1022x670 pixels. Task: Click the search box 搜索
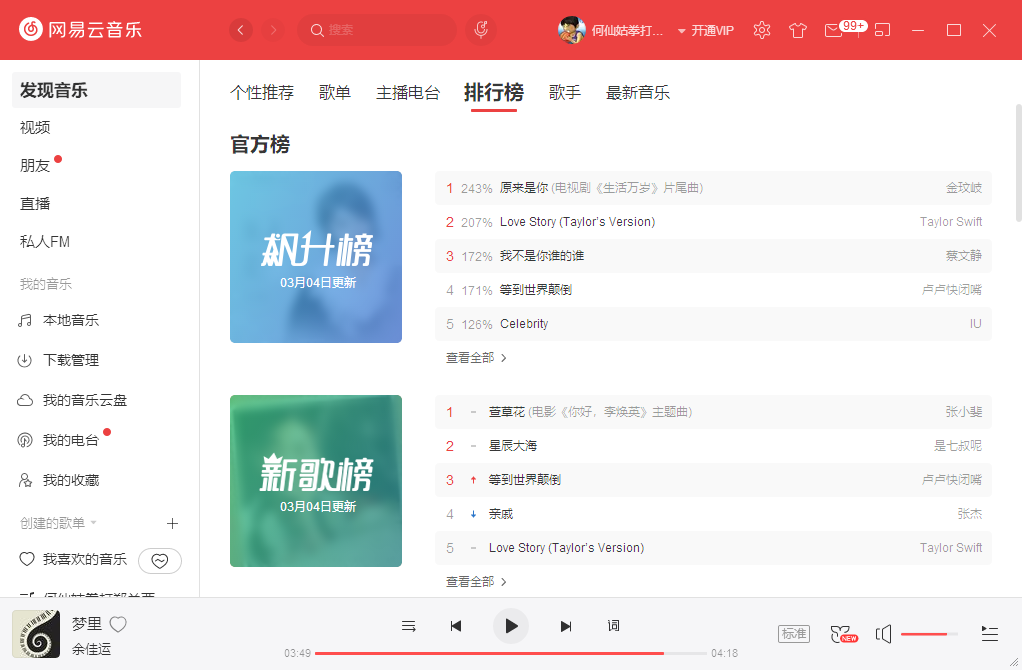click(377, 30)
